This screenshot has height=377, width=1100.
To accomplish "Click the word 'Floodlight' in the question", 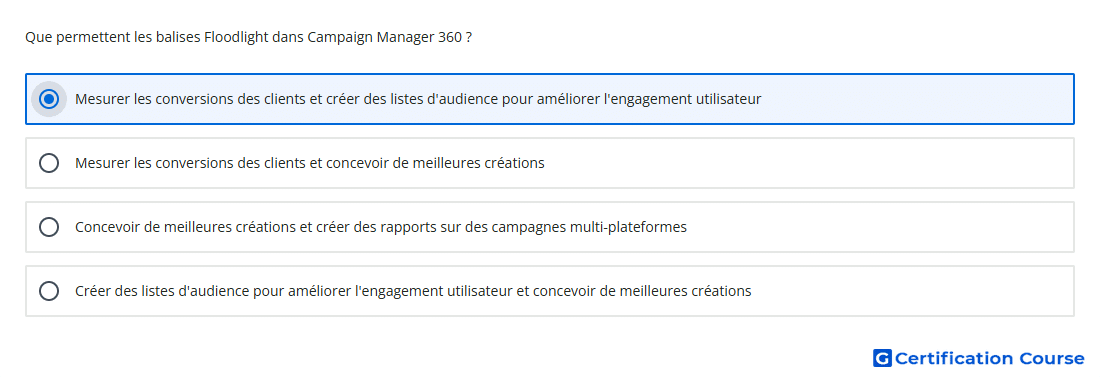I will [x=236, y=37].
